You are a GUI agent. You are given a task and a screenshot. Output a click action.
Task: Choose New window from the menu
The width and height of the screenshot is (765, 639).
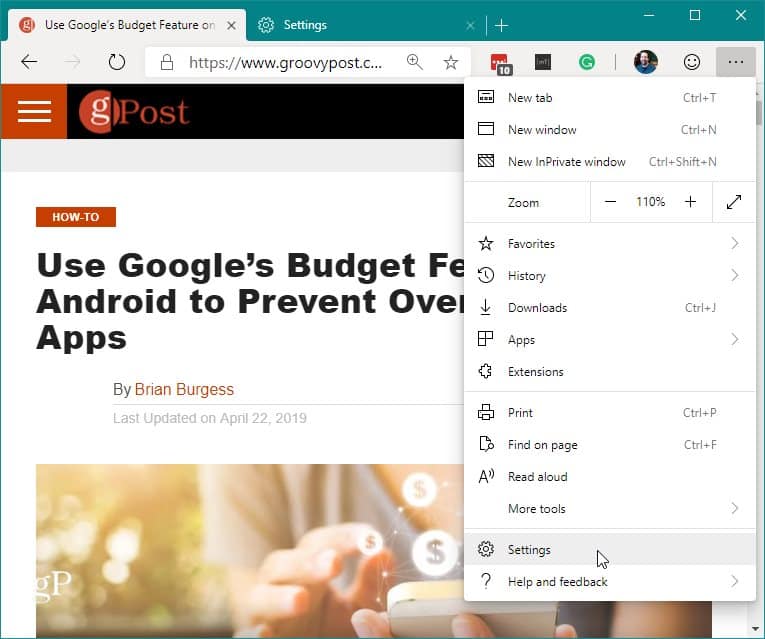[x=610, y=130]
